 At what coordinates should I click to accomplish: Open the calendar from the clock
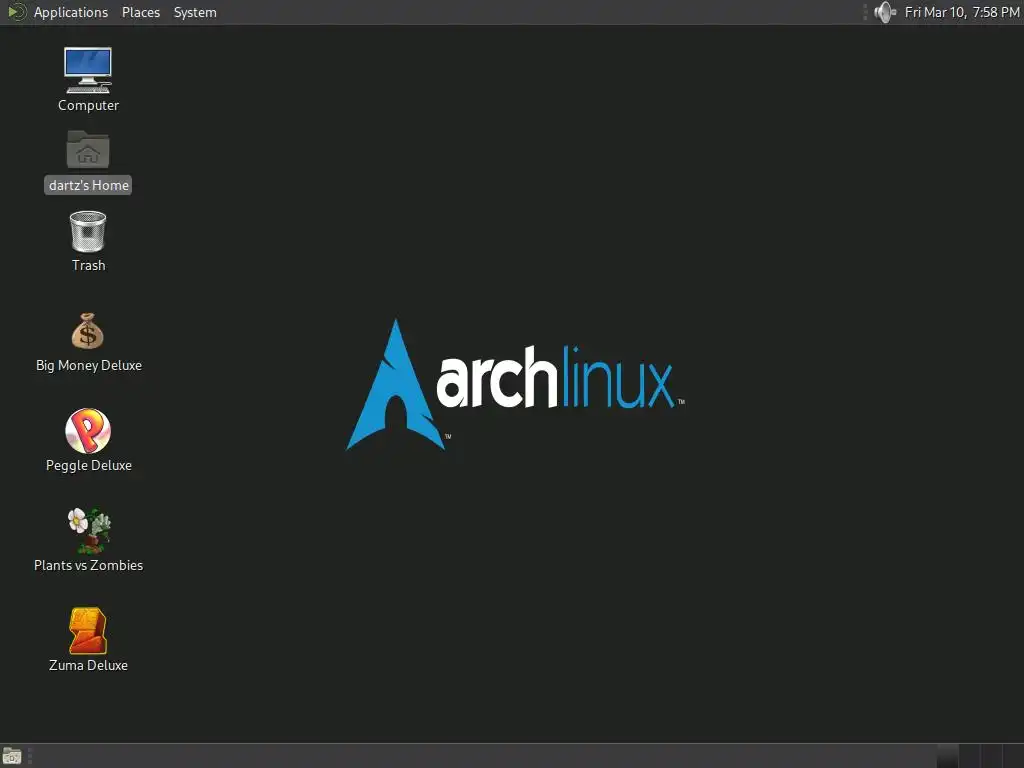tap(962, 12)
